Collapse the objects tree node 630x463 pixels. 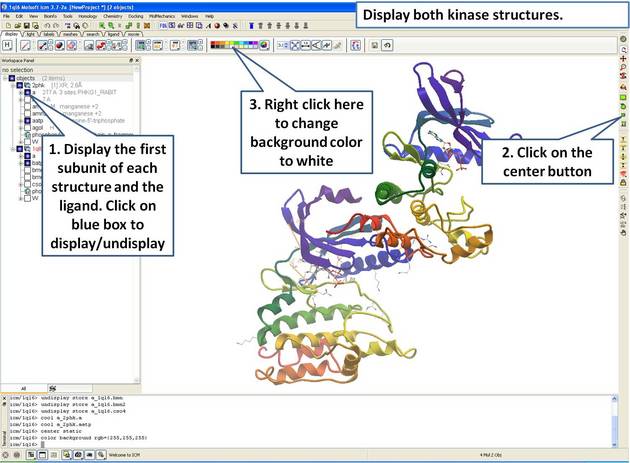(x=4, y=78)
